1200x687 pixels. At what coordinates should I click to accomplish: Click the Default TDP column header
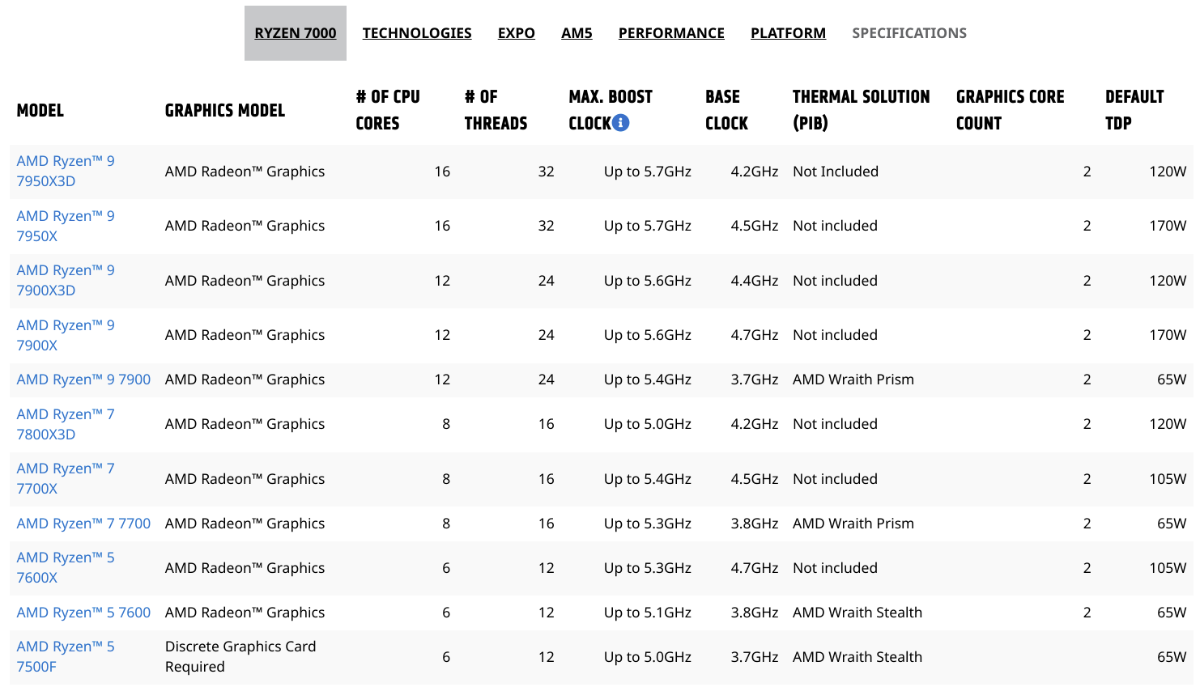pos(1134,110)
